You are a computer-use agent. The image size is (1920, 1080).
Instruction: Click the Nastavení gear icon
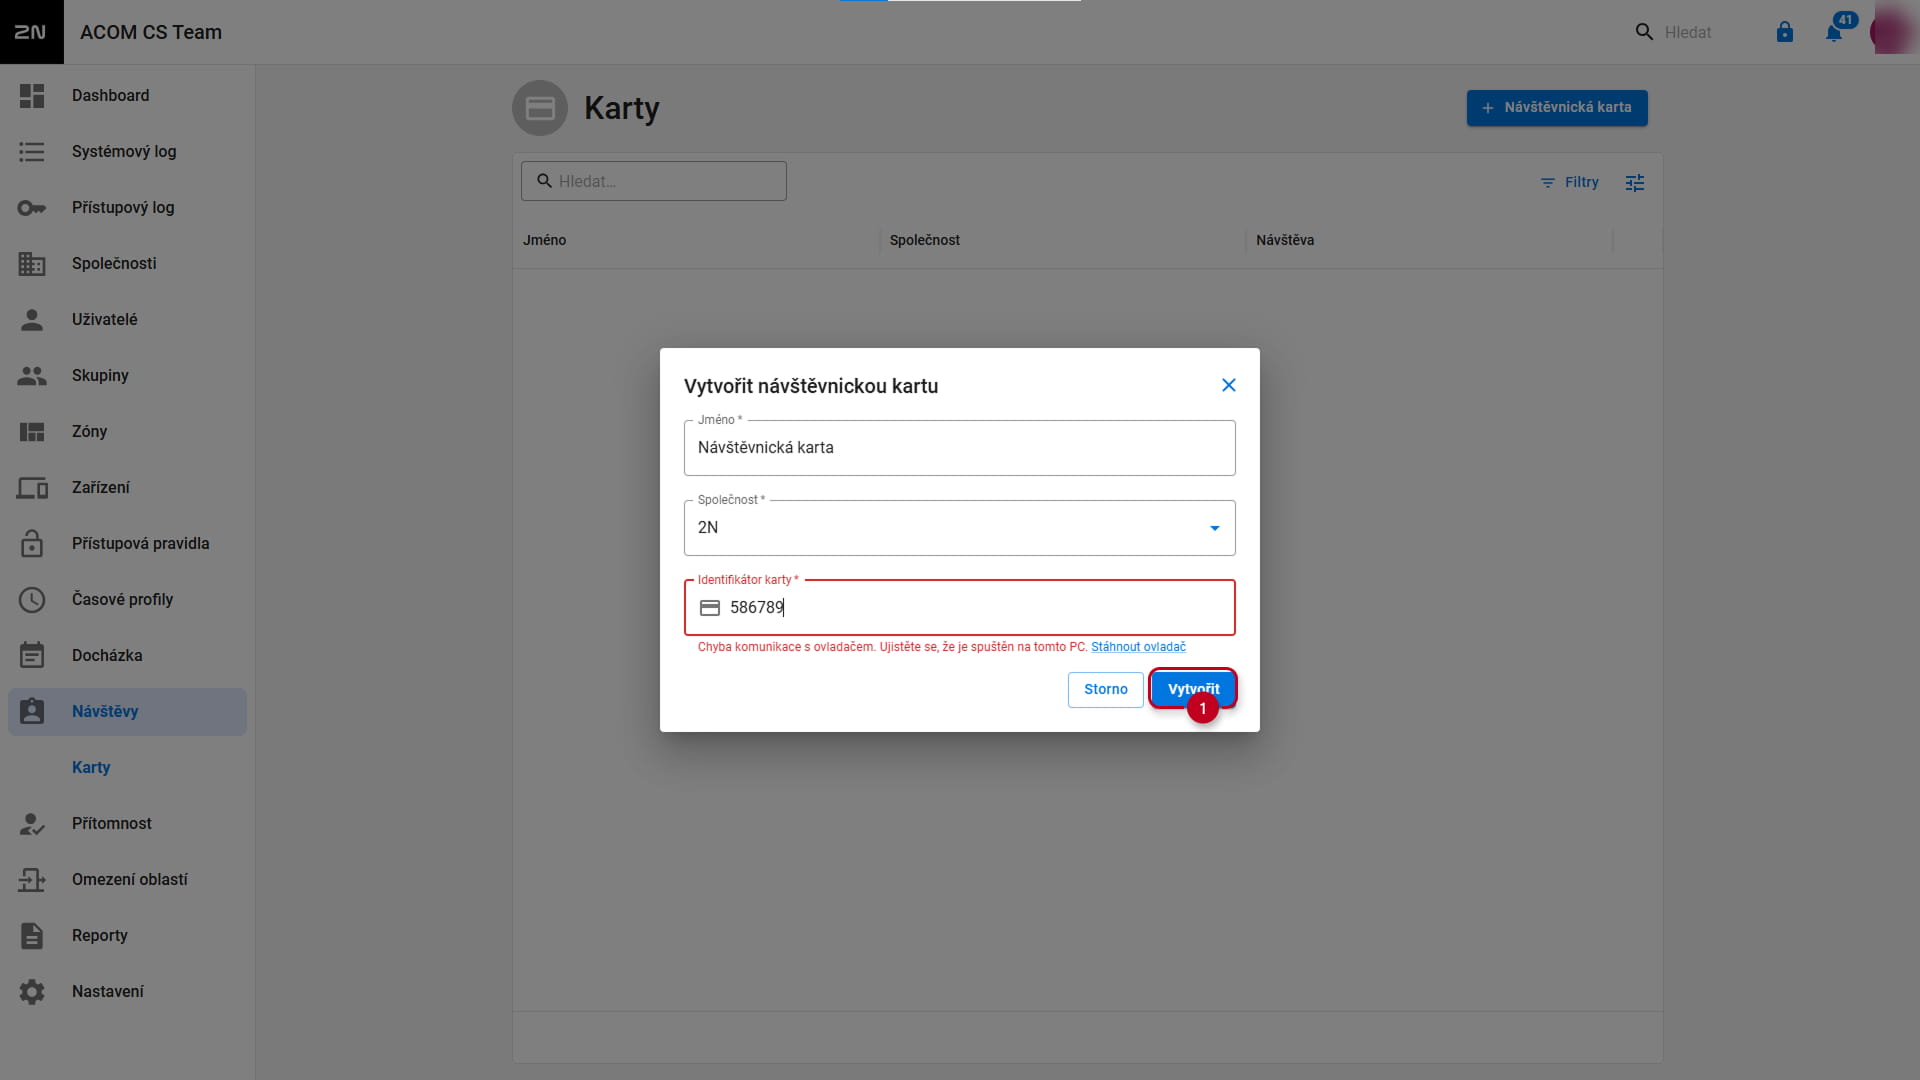(32, 992)
